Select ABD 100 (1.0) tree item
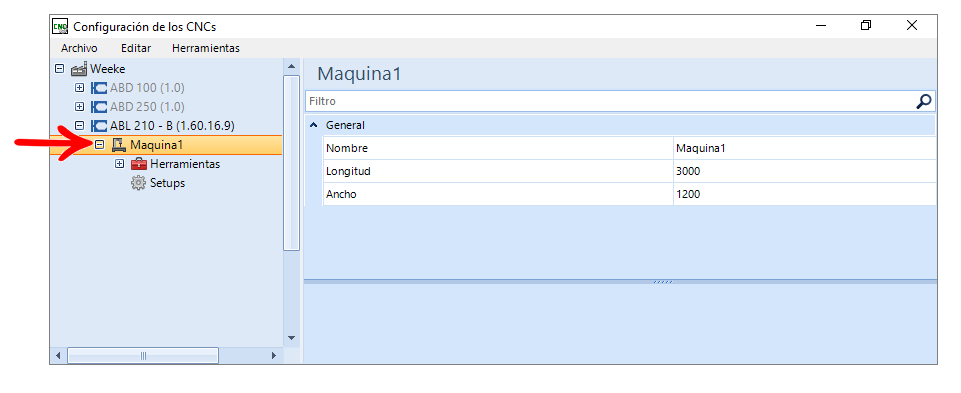961x393 pixels. [147, 88]
